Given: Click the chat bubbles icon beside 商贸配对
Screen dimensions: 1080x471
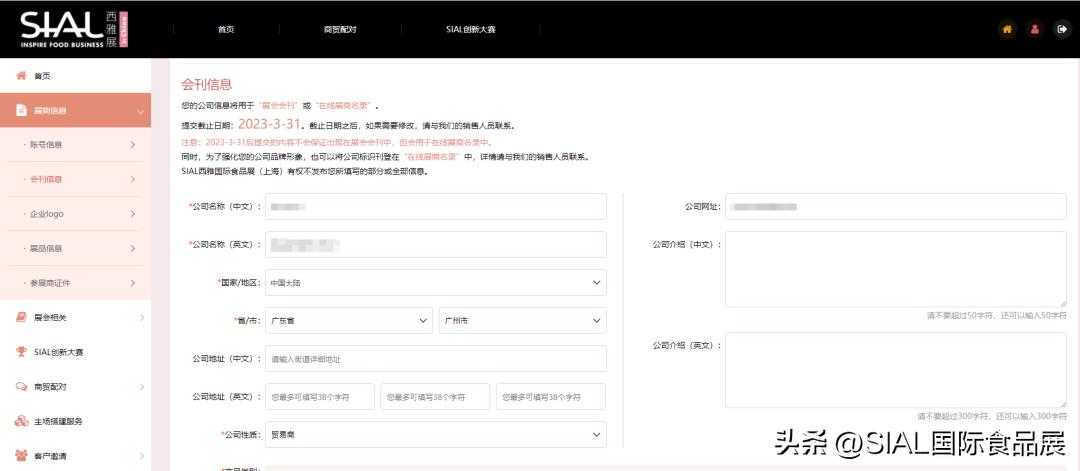Looking at the screenshot, I should point(21,386).
